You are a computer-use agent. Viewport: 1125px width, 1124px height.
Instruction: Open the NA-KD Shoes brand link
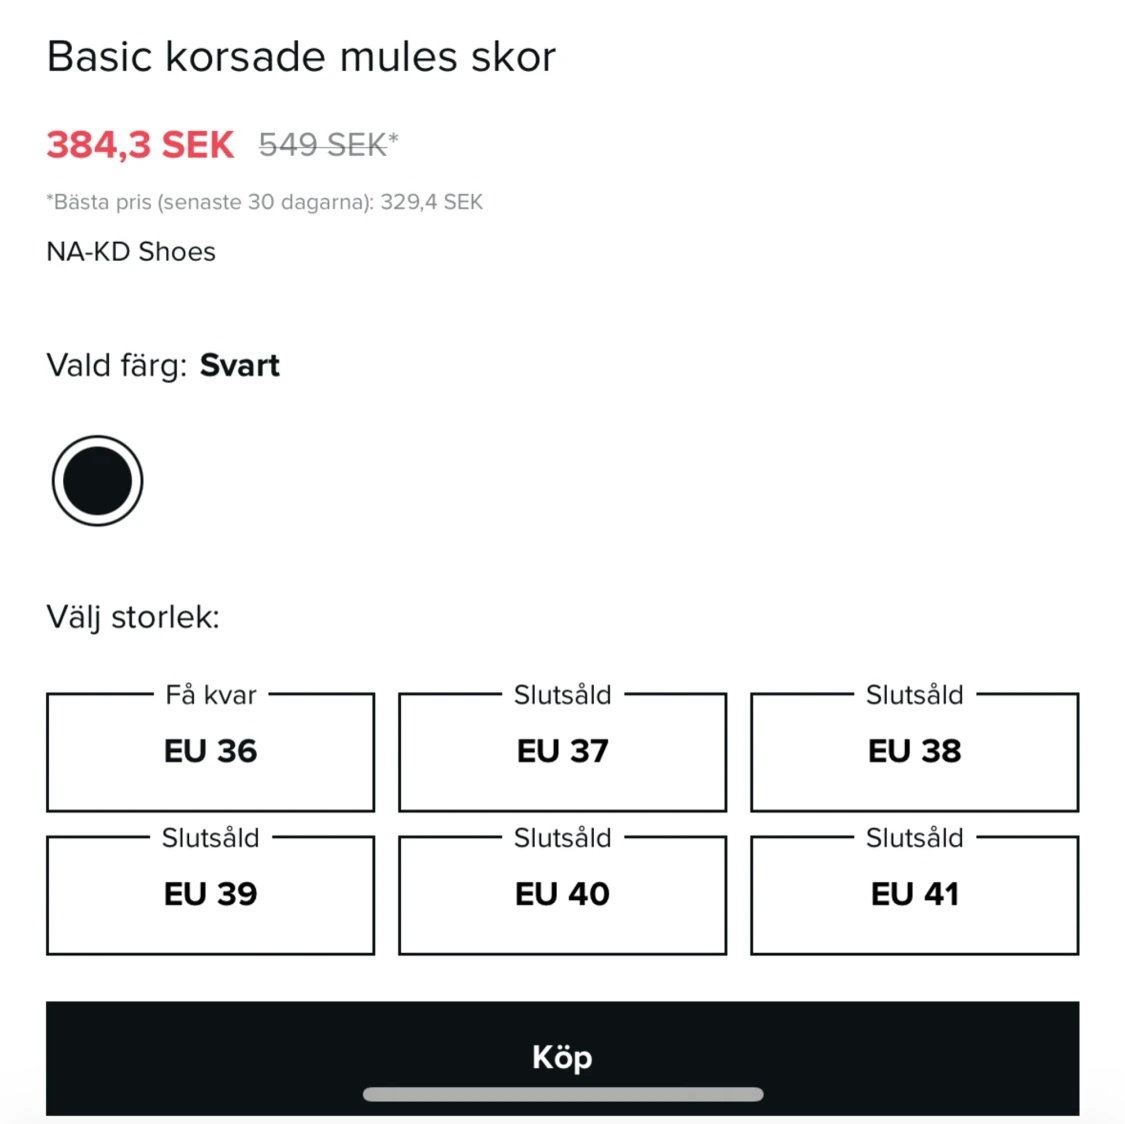(x=131, y=252)
